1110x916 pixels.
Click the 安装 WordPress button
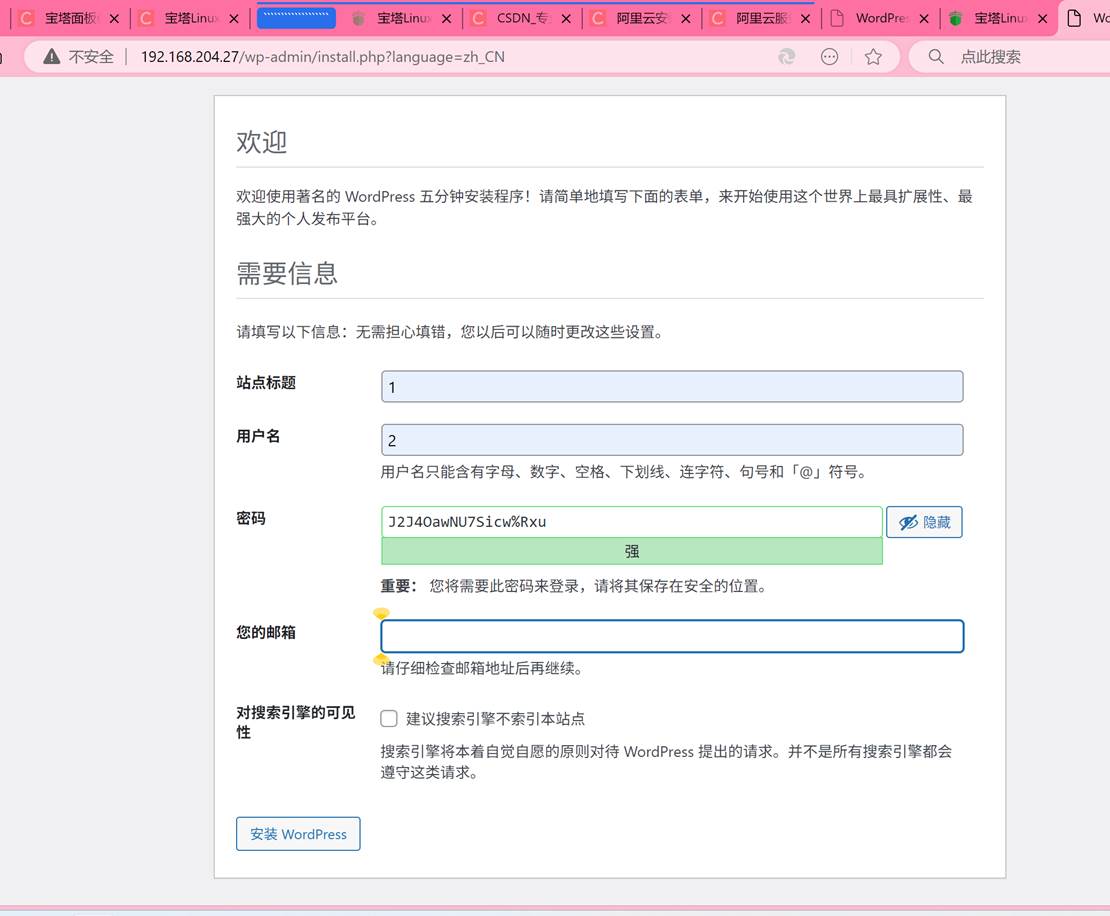(x=298, y=834)
